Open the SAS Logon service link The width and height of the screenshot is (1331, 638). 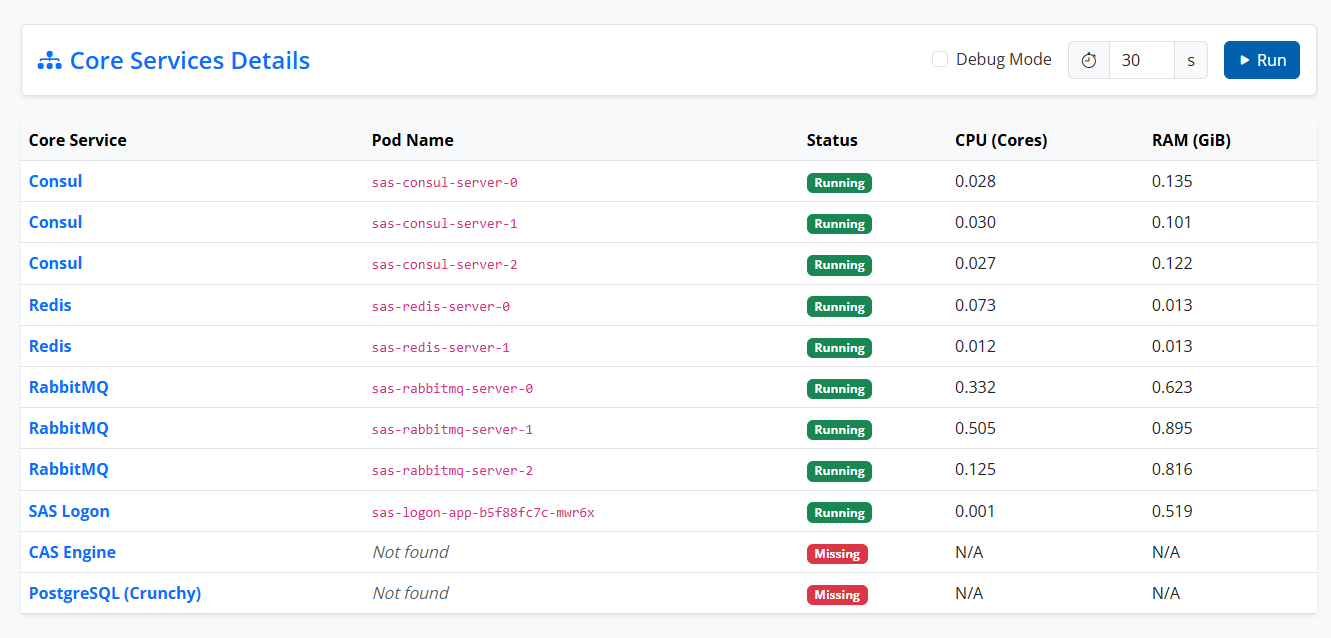[69, 511]
